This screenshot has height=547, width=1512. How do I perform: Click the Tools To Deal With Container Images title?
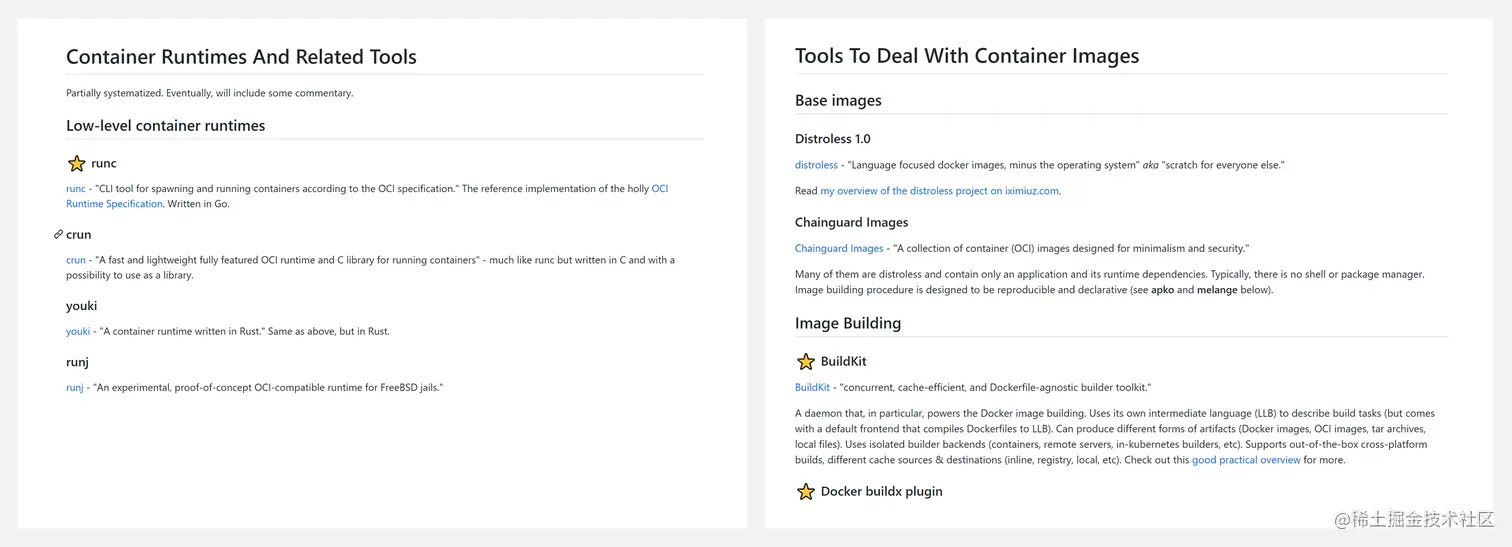click(966, 56)
